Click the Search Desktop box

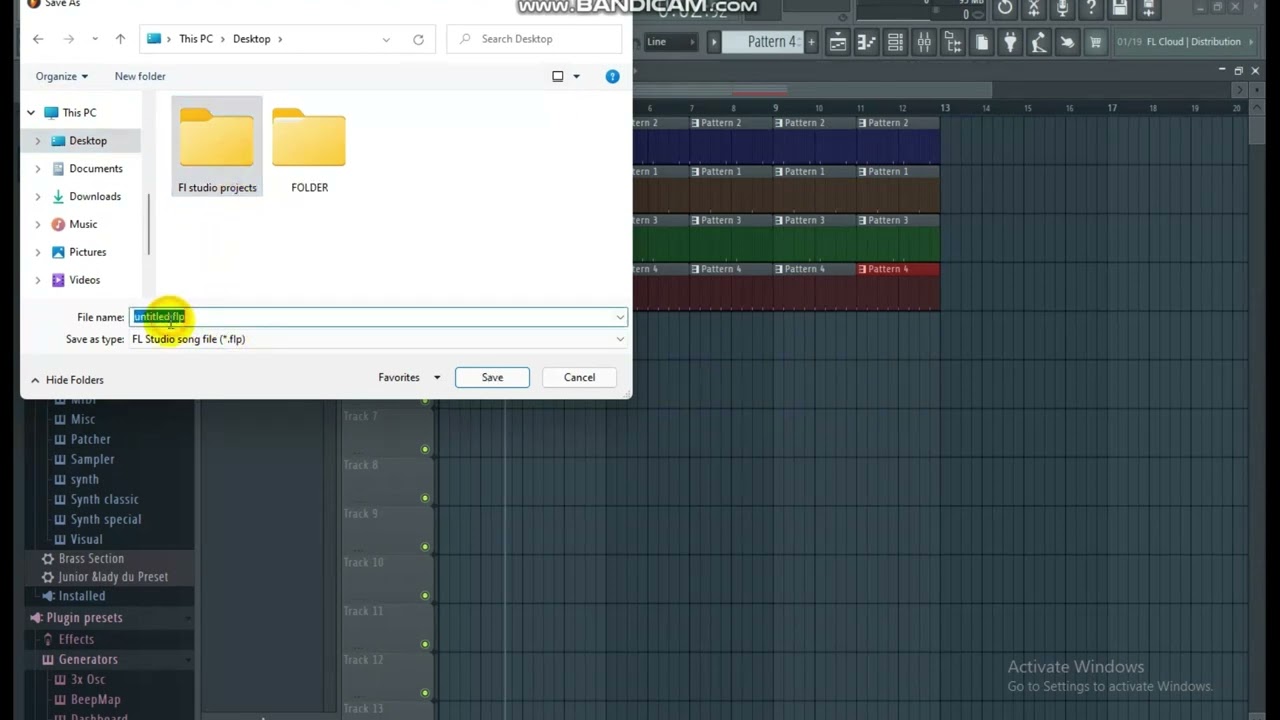pyautogui.click(x=534, y=39)
